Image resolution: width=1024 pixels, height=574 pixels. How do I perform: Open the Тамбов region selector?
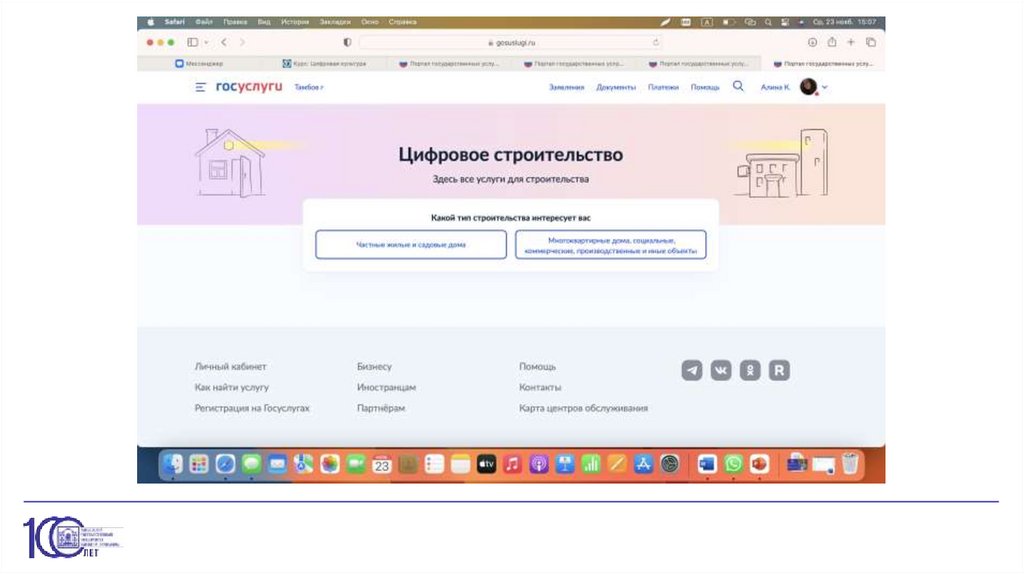[308, 87]
